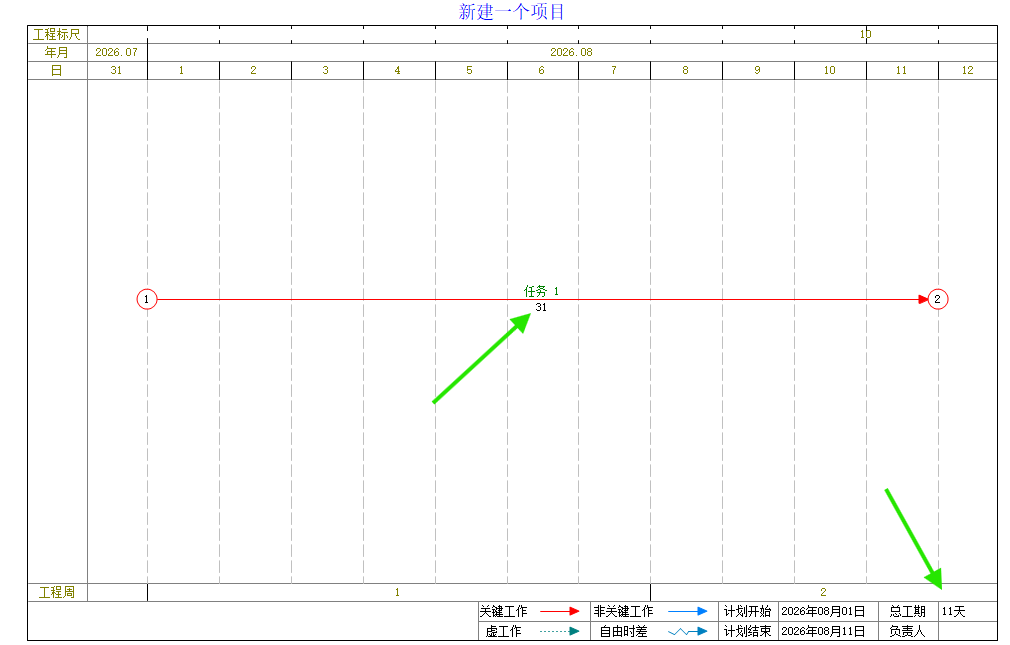Click the blue non-critical arrow in legend
Image resolution: width=1010 pixels, height=645 pixels.
tap(687, 611)
